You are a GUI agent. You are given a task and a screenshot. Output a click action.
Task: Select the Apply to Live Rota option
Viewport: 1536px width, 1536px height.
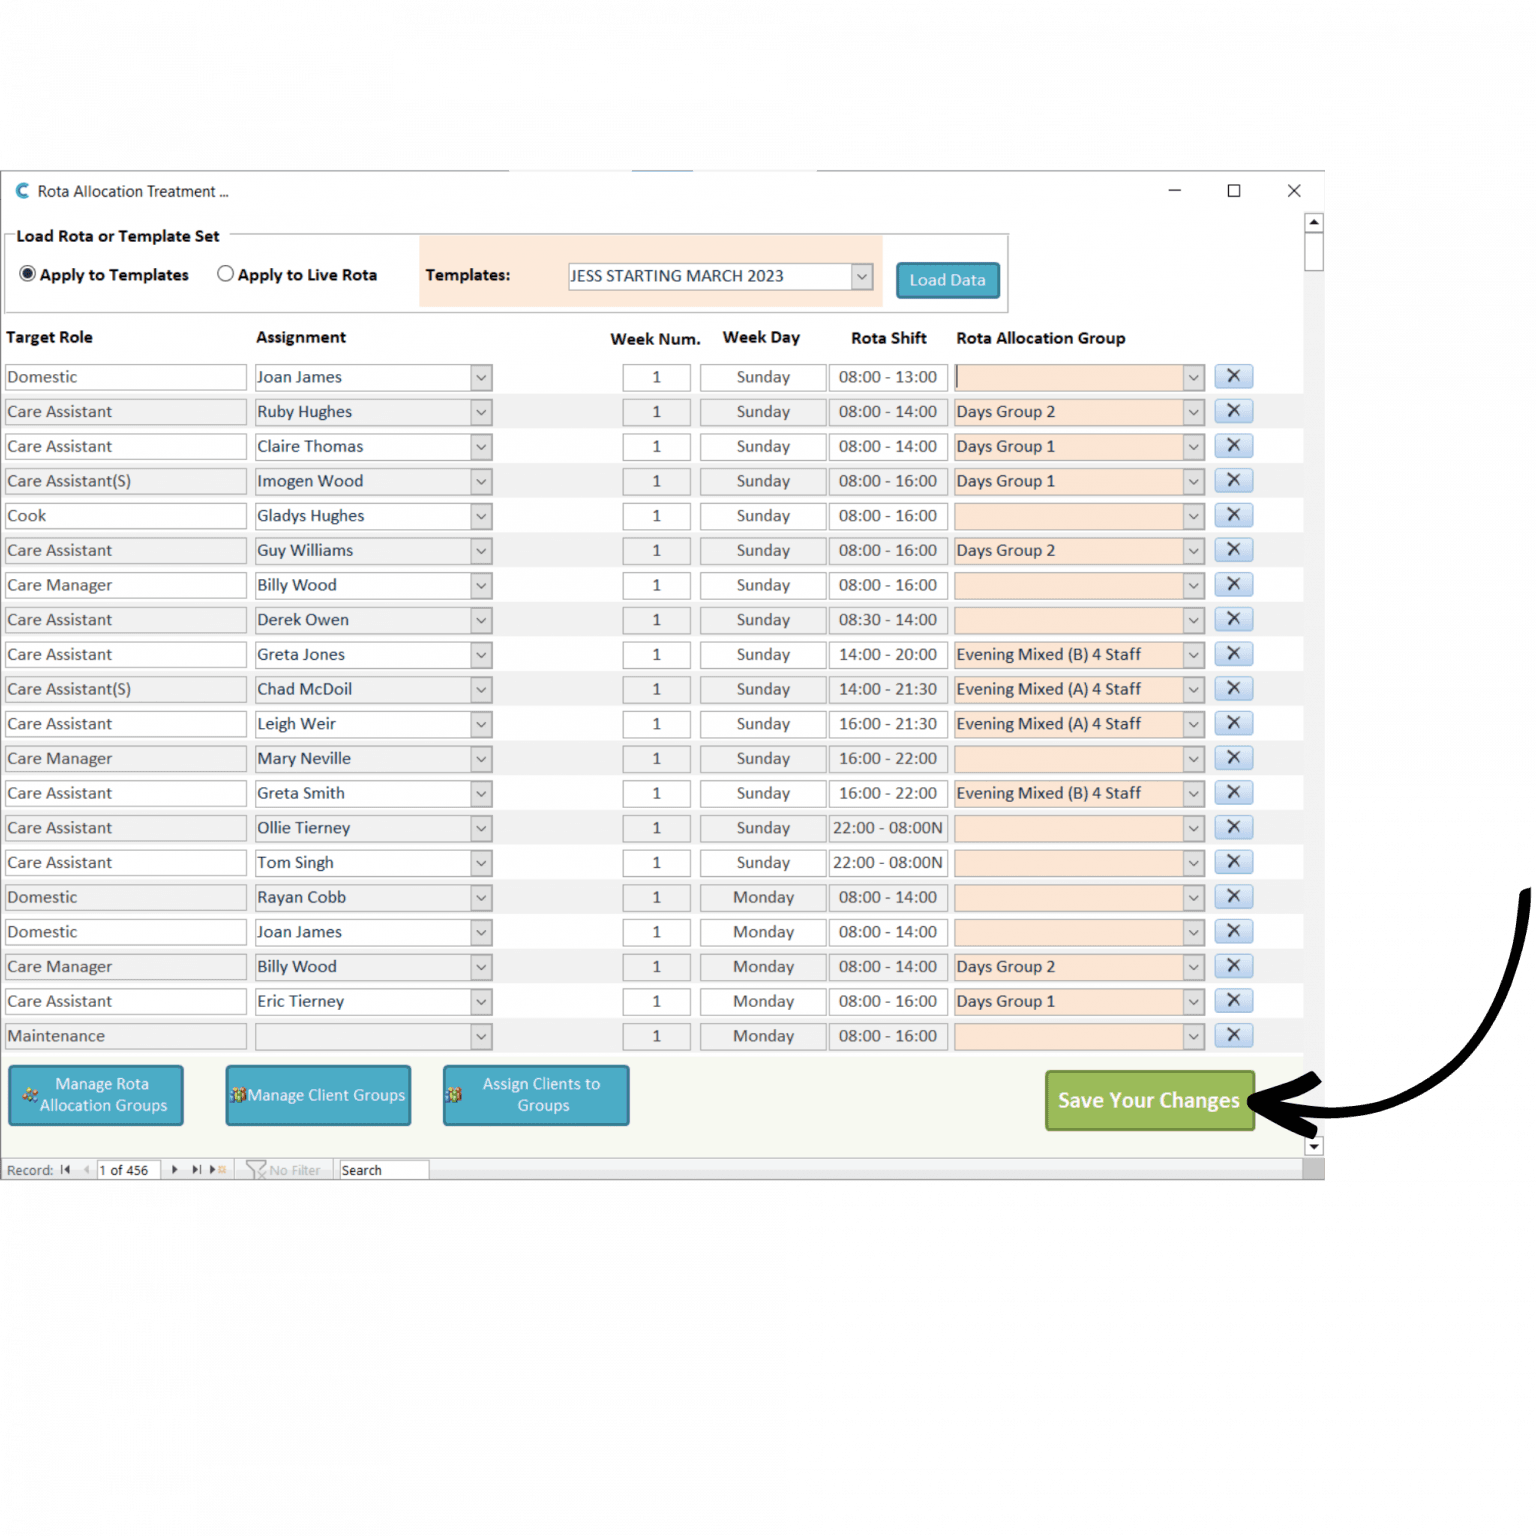coord(226,273)
